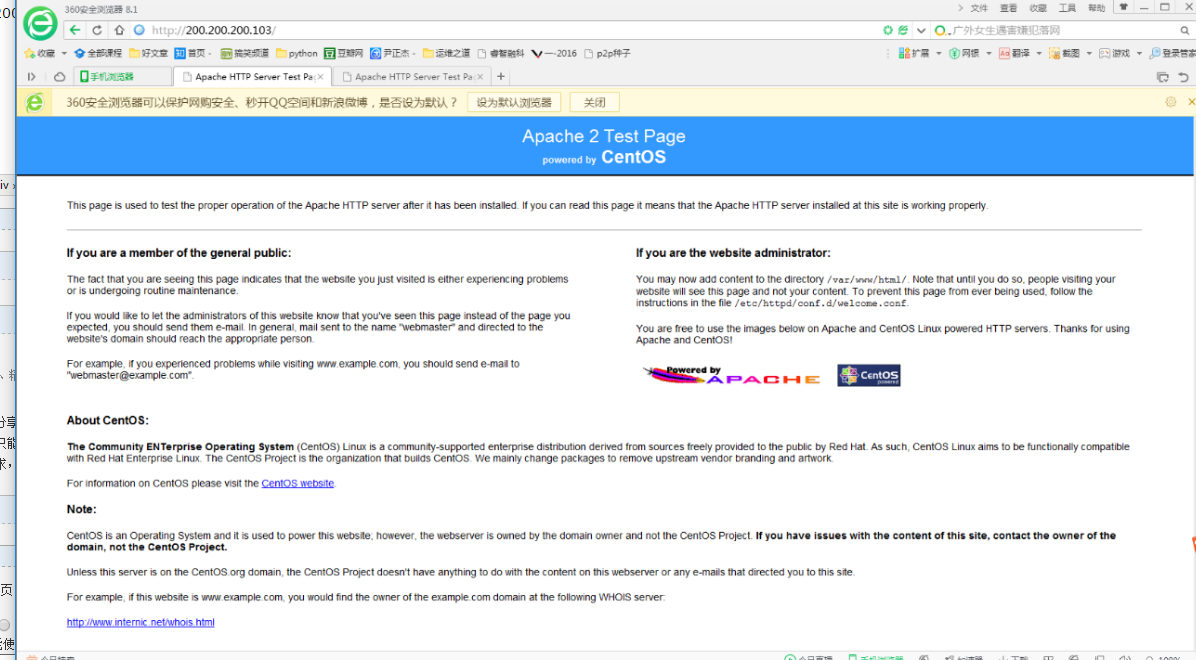1196x660 pixels.
Task: Click the "About CentOS:" heading
Action: (x=108, y=420)
